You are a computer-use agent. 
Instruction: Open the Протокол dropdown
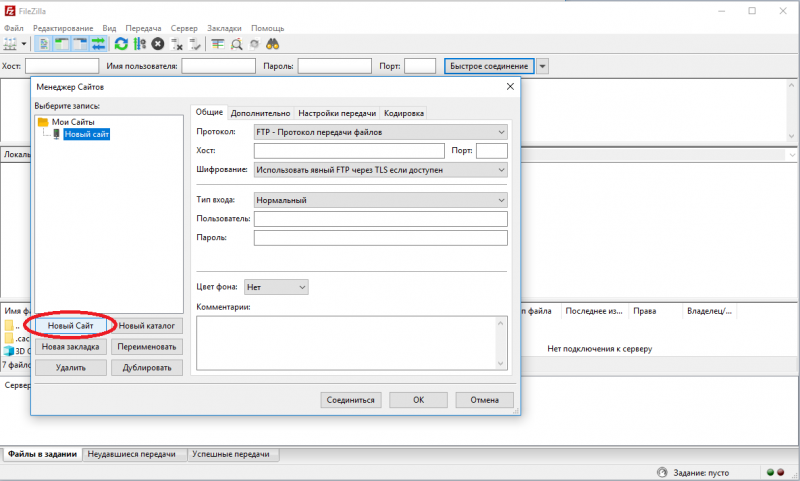[381, 132]
